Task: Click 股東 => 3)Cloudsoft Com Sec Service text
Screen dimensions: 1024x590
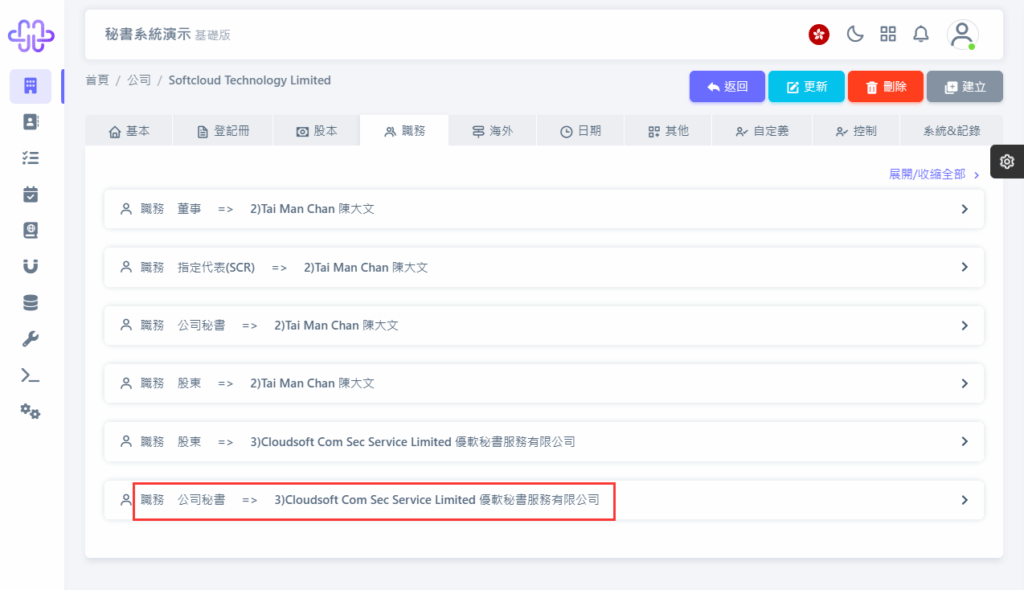Action: click(x=376, y=442)
